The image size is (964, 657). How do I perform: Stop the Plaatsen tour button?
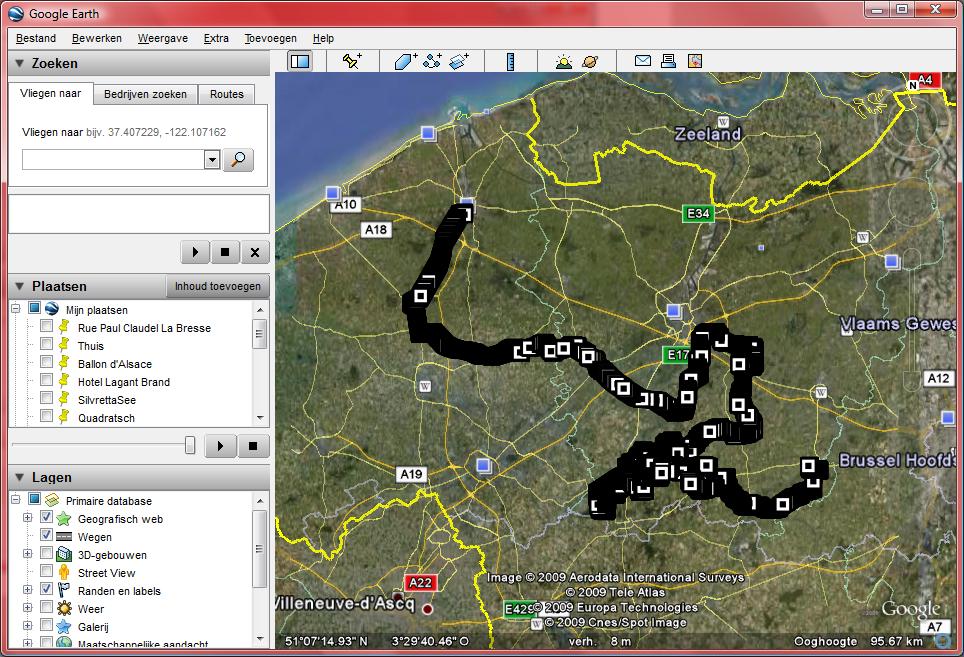[253, 446]
